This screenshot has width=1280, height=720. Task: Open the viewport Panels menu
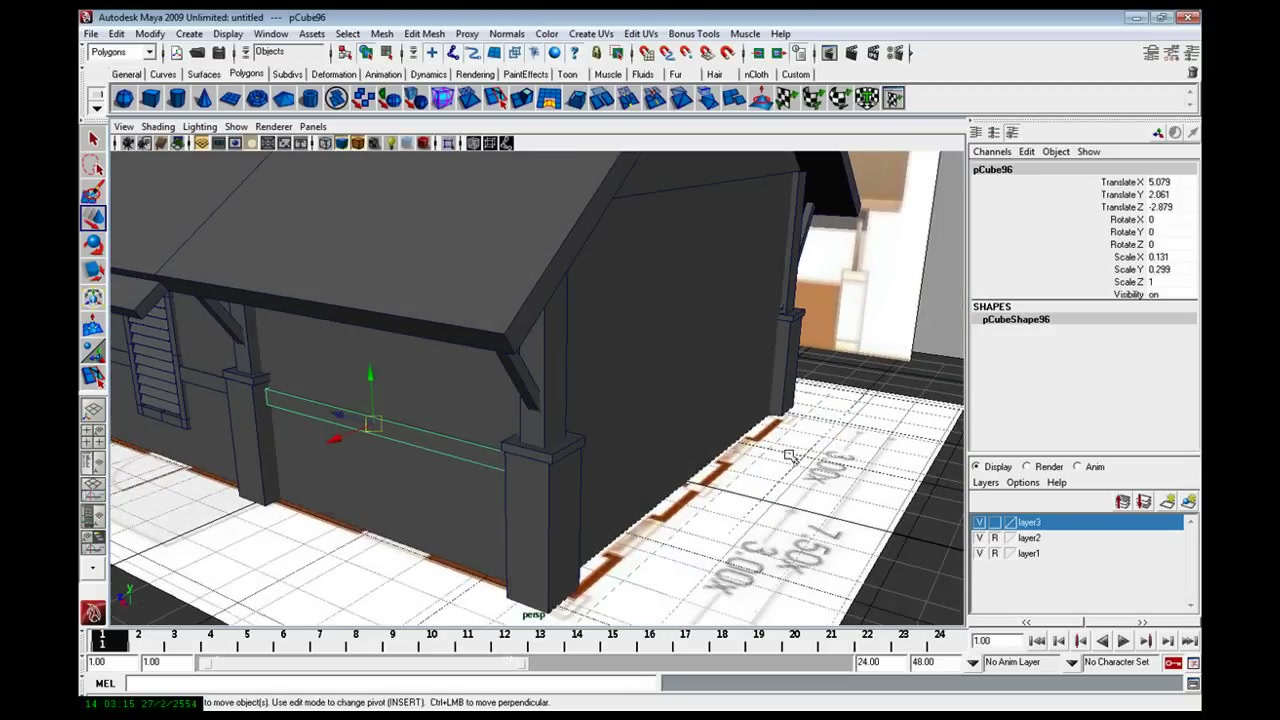(313, 127)
